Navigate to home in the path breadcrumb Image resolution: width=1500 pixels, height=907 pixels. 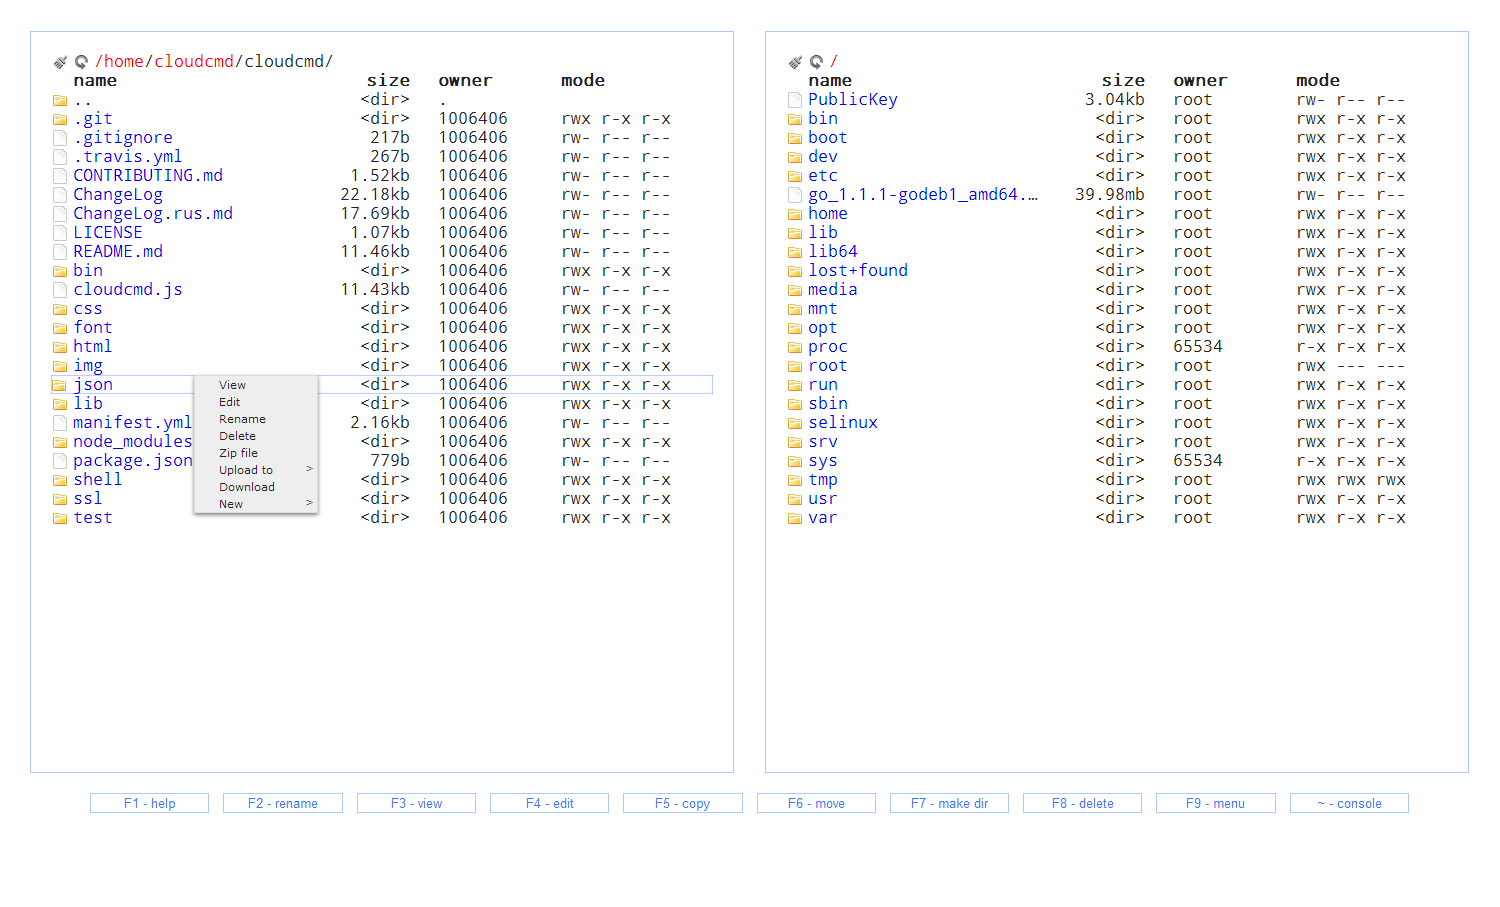pyautogui.click(x=124, y=62)
